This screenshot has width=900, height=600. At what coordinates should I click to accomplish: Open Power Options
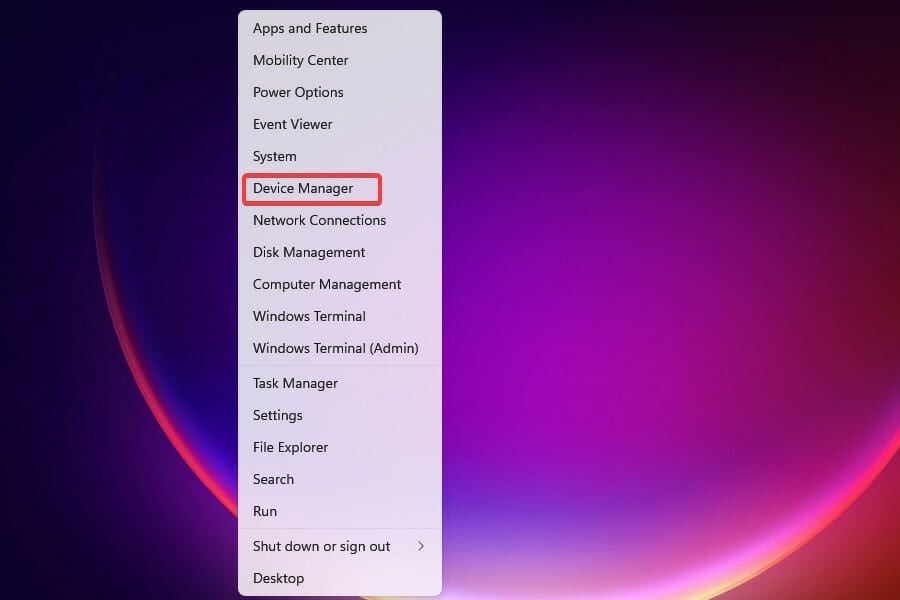pyautogui.click(x=340, y=92)
